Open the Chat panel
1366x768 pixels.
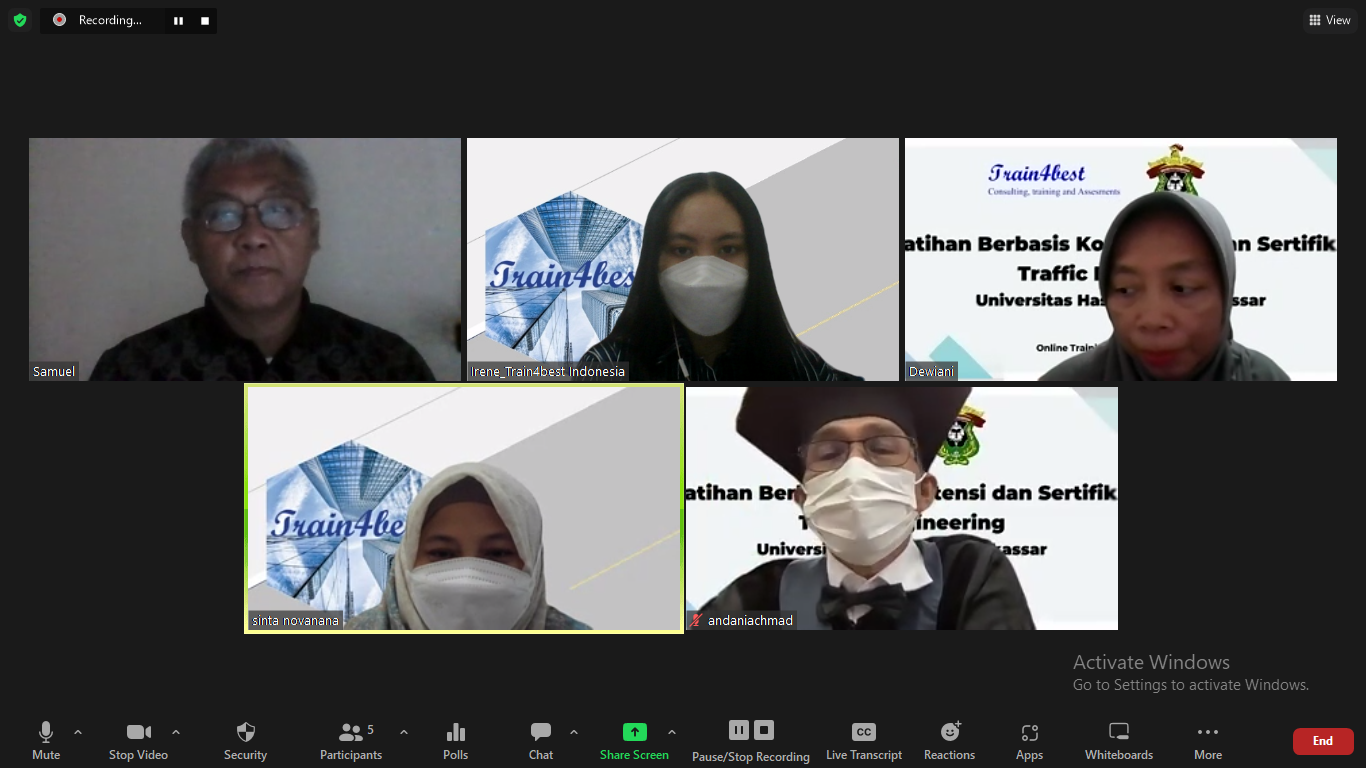pos(541,740)
